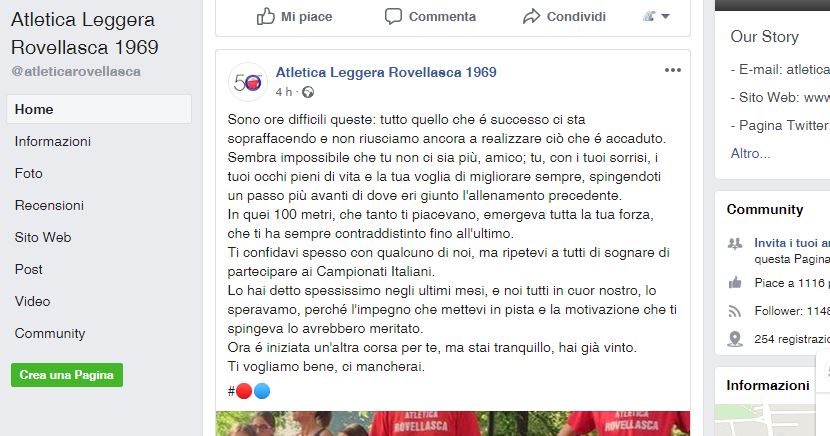Click the Commenta speech bubble icon

click(x=393, y=16)
